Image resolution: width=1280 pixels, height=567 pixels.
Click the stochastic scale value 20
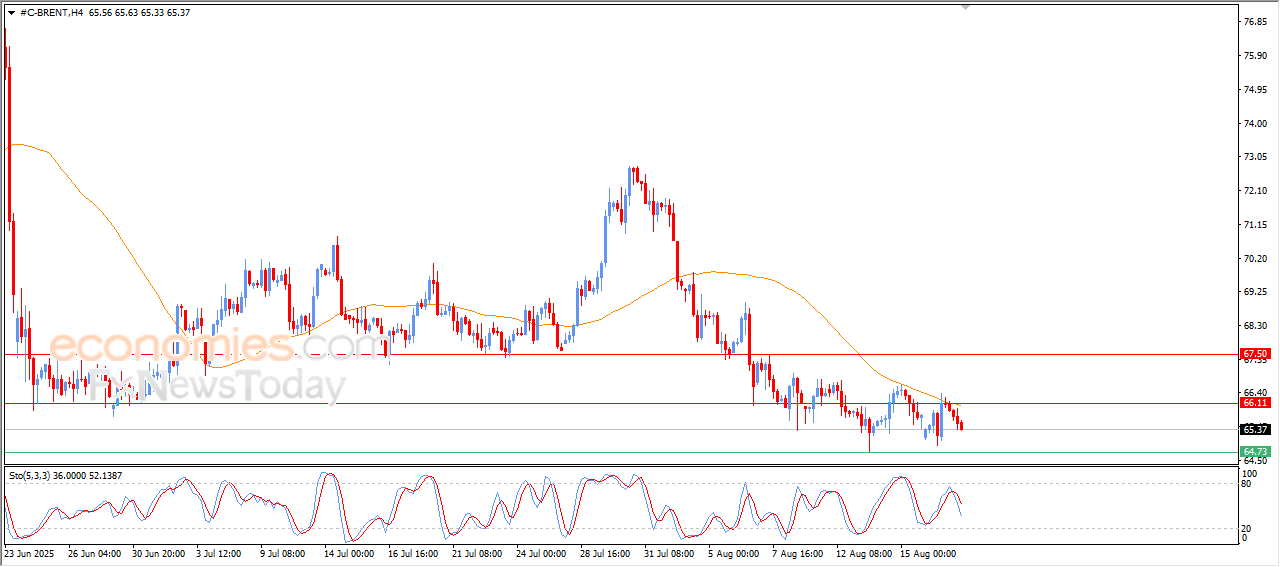click(1246, 528)
